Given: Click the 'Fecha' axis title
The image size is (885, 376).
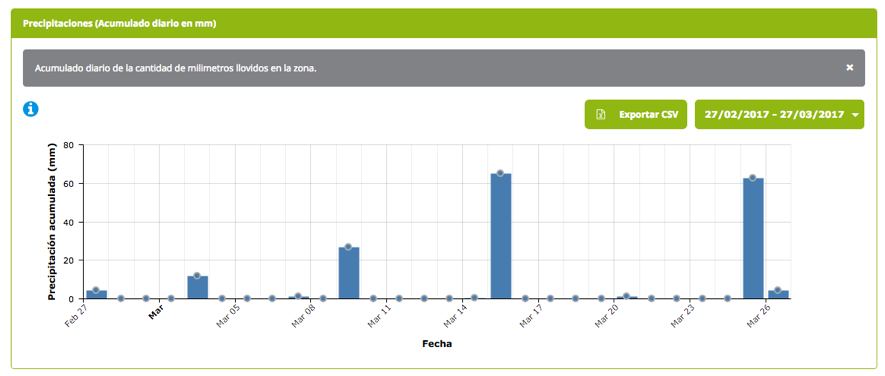Looking at the screenshot, I should [437, 344].
